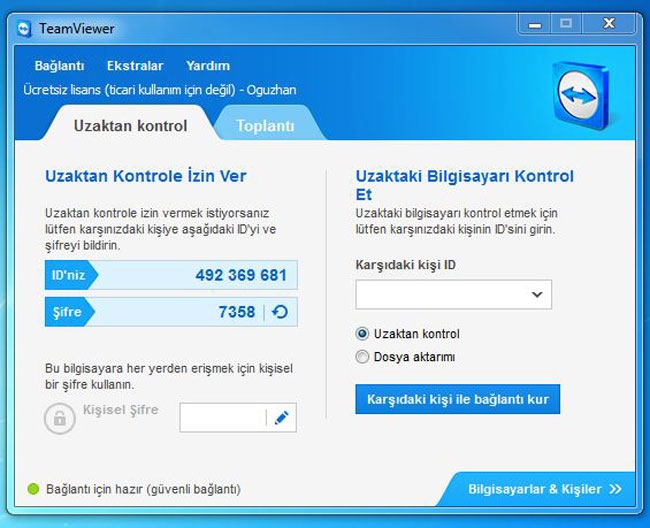Maximize the TeamViewer window

566,24
